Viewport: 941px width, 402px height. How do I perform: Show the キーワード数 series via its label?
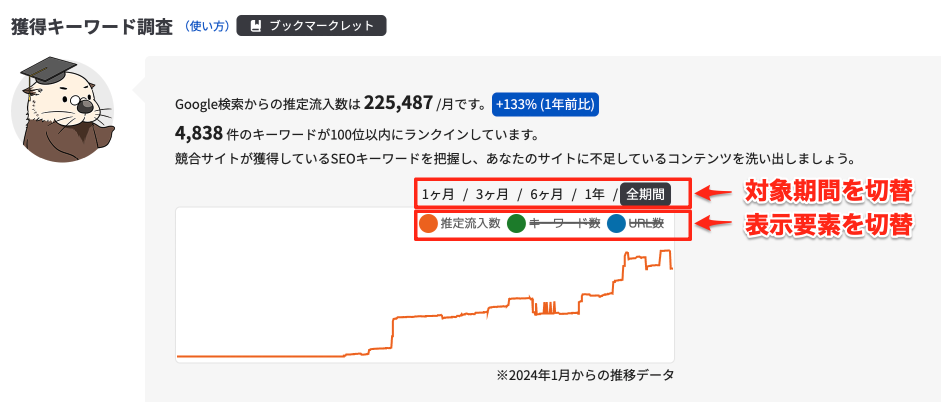point(564,224)
